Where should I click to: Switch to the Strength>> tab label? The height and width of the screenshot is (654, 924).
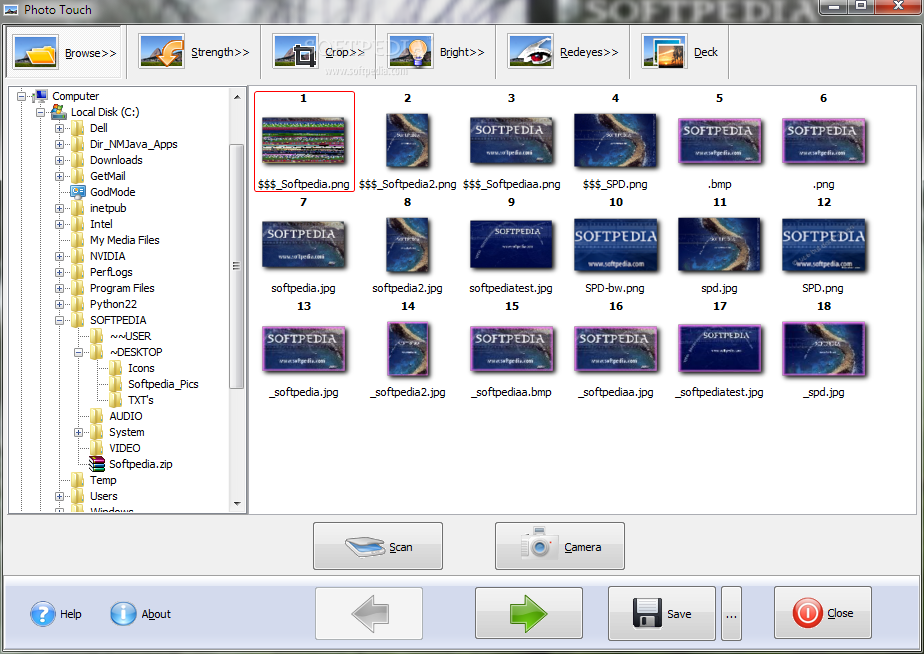pyautogui.click(x=220, y=52)
